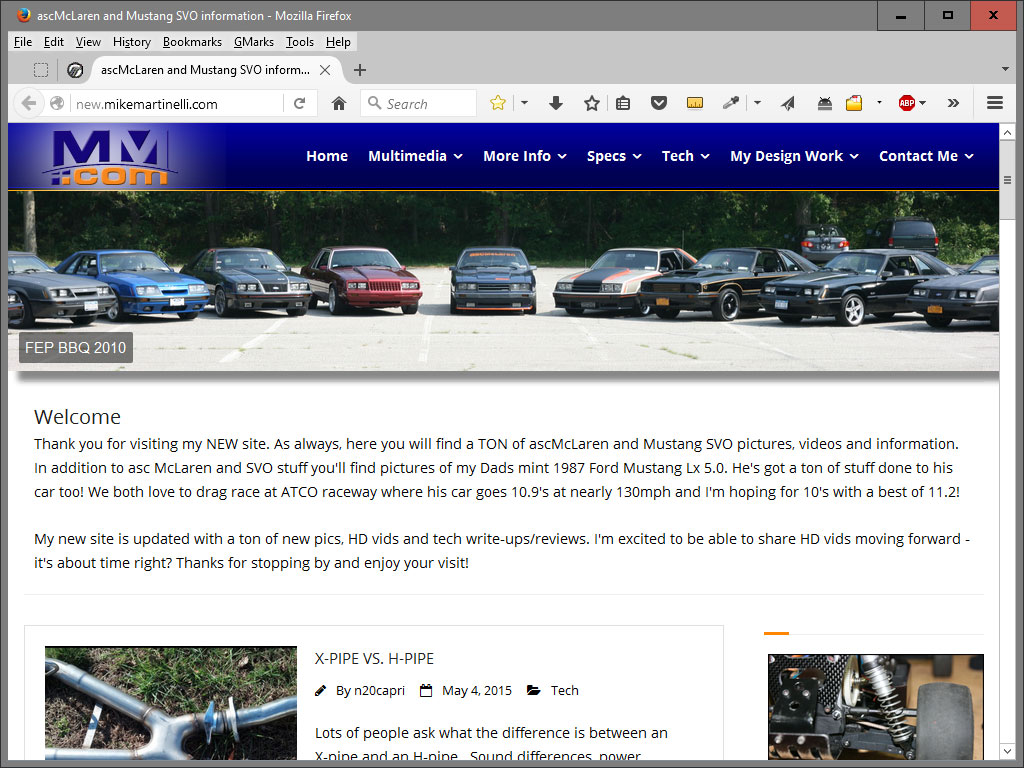Expand the bookmark star dropdown arrow

click(524, 103)
